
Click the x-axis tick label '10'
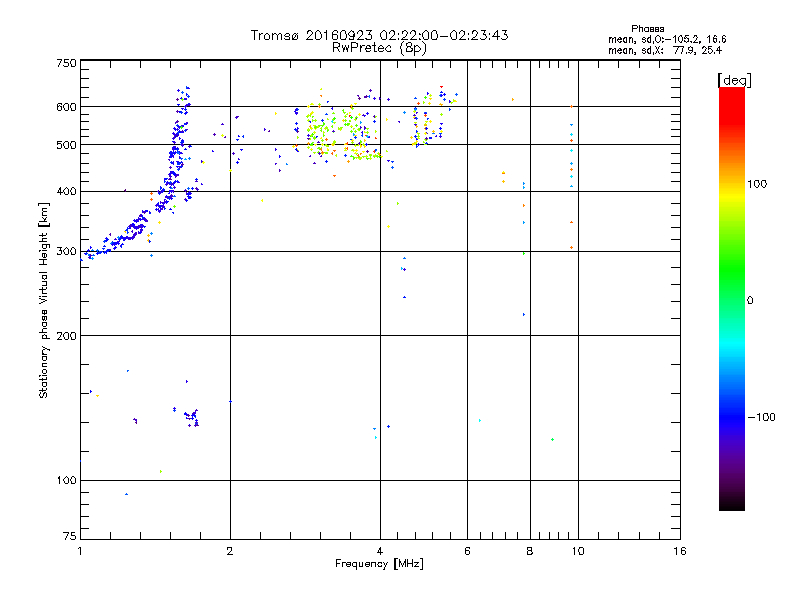[x=578, y=551]
